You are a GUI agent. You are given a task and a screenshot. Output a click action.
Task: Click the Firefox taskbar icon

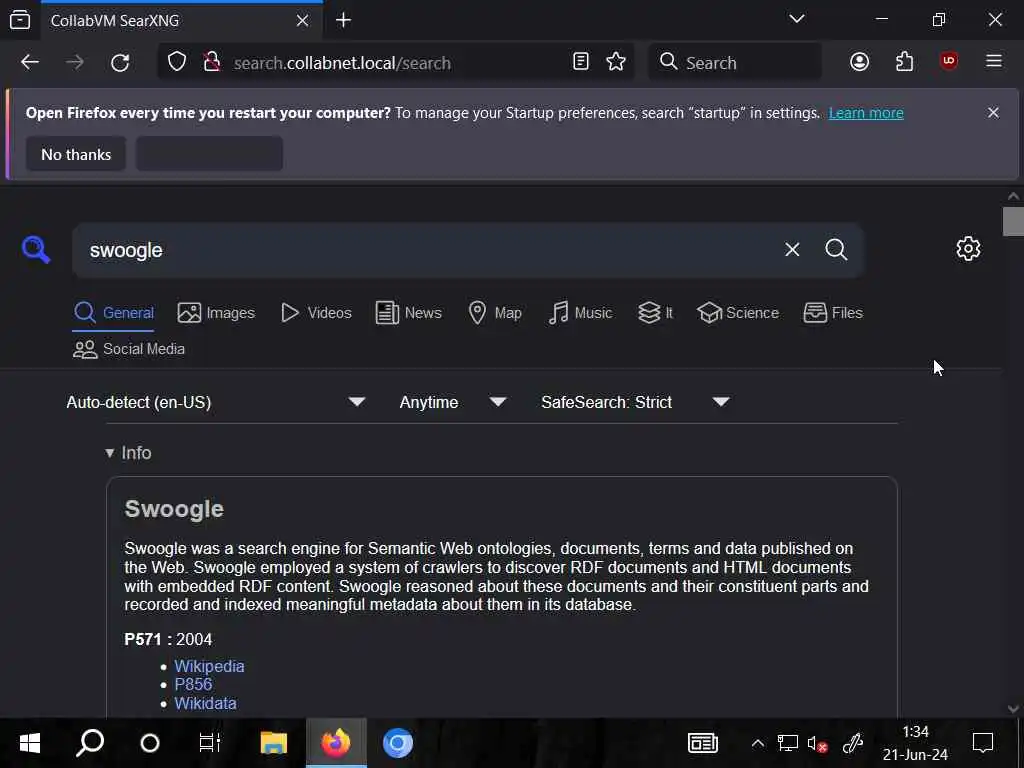(x=336, y=743)
